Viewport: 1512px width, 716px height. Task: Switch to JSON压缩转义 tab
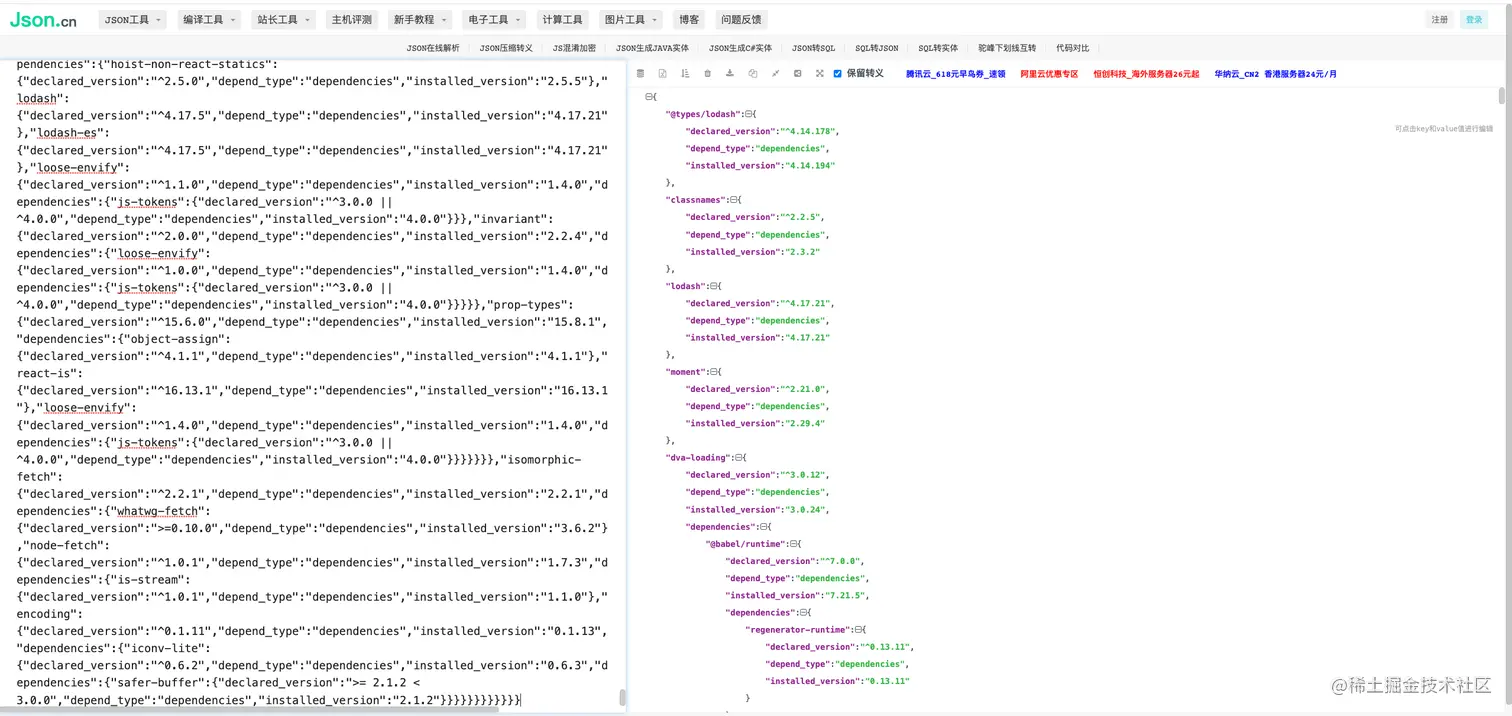click(x=506, y=48)
